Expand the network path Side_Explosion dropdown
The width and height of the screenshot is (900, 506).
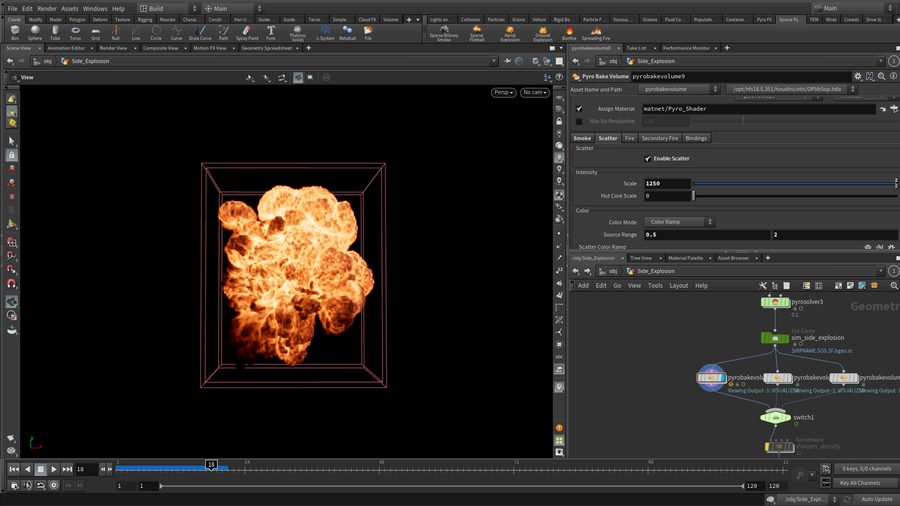[x=880, y=271]
